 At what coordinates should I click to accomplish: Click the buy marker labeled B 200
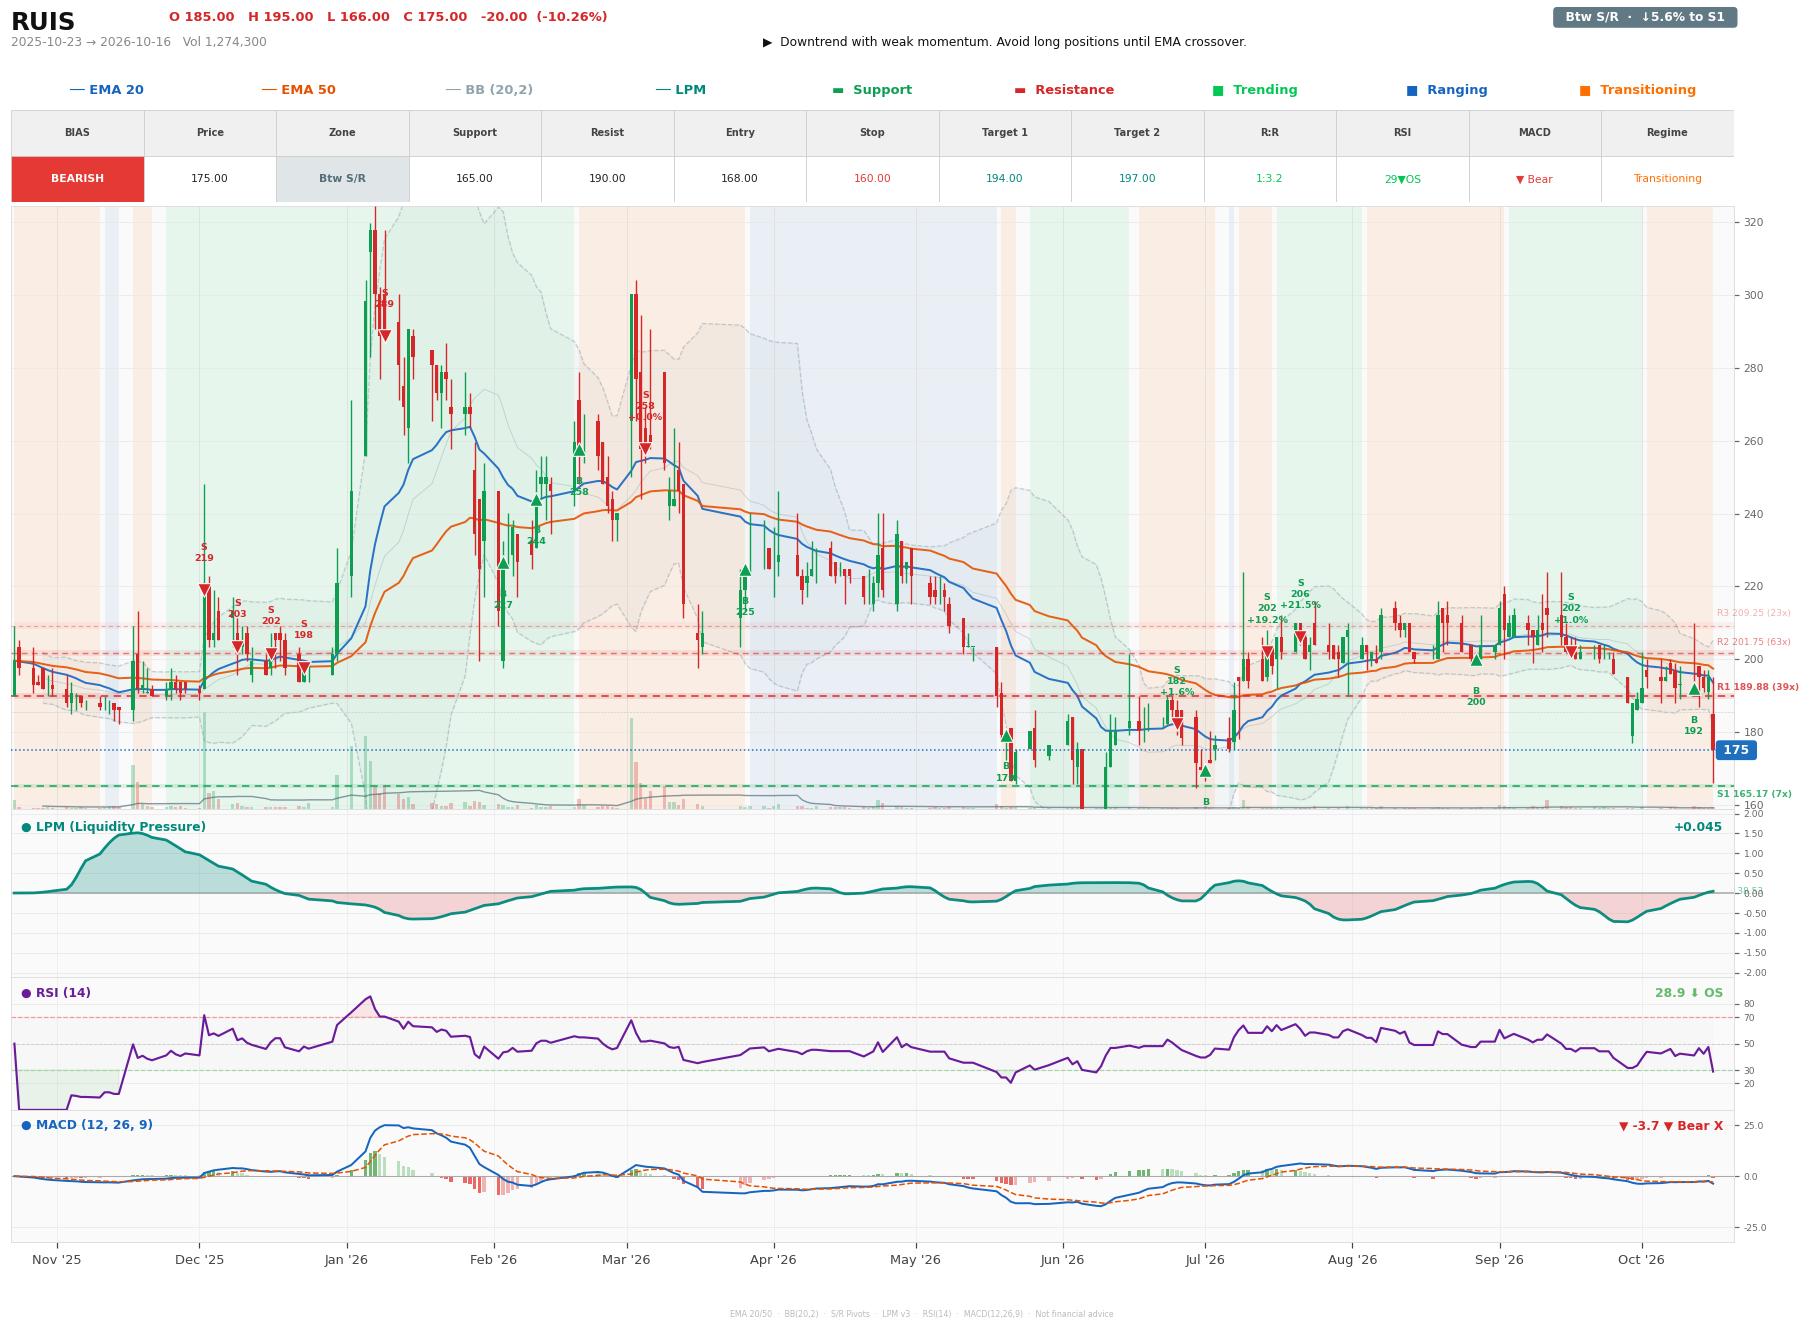click(1476, 659)
